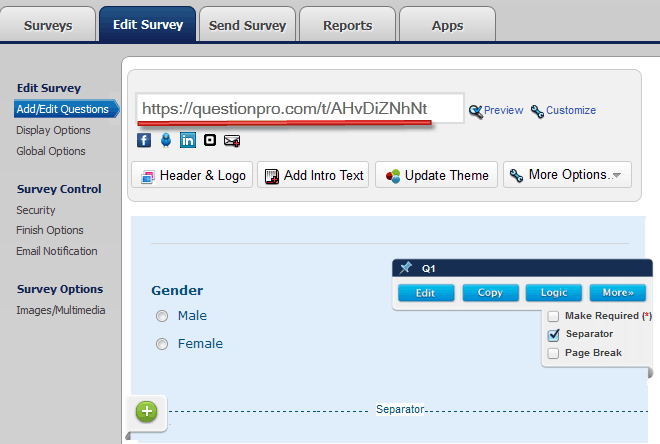
Task: Click the QR code share icon
Action: 210,140
